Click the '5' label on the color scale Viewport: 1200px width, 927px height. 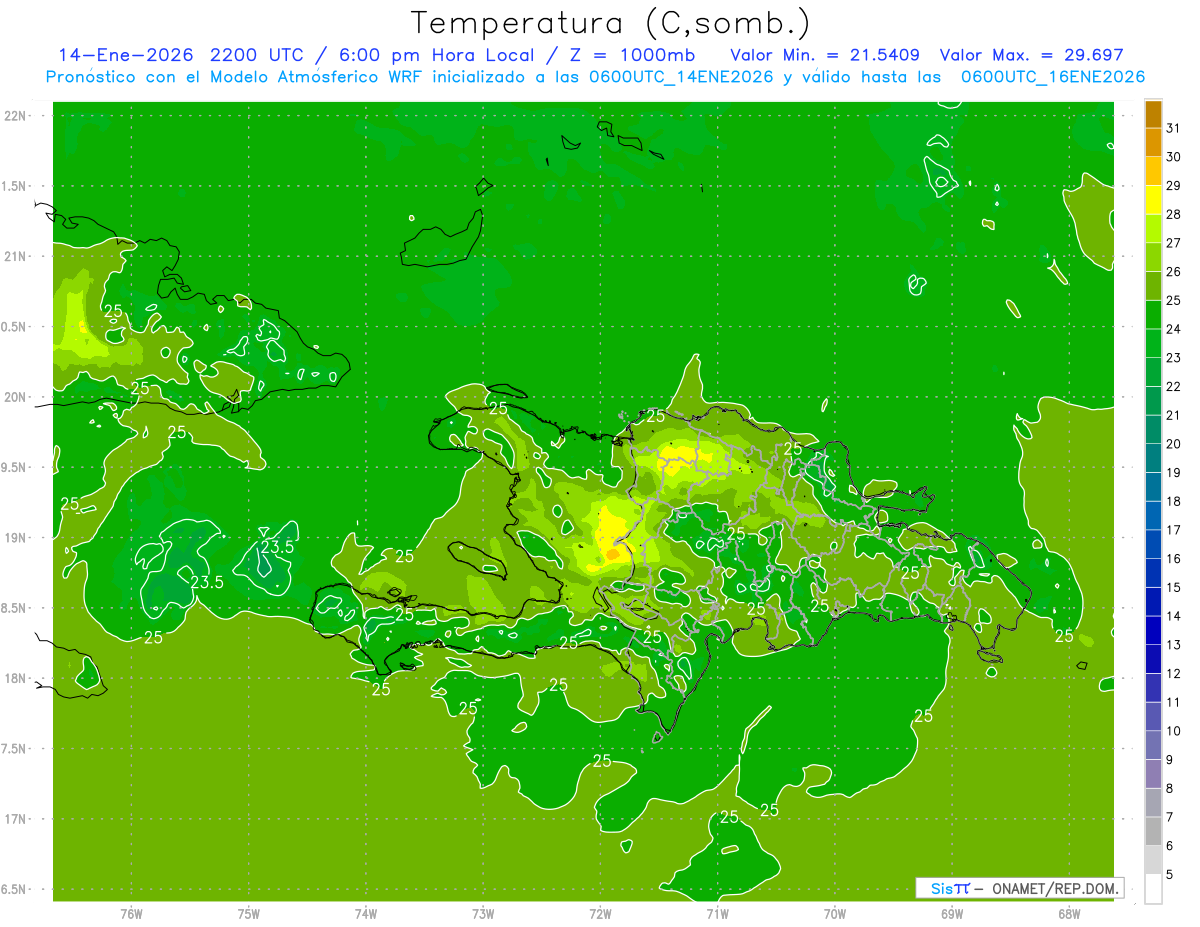coord(1170,875)
